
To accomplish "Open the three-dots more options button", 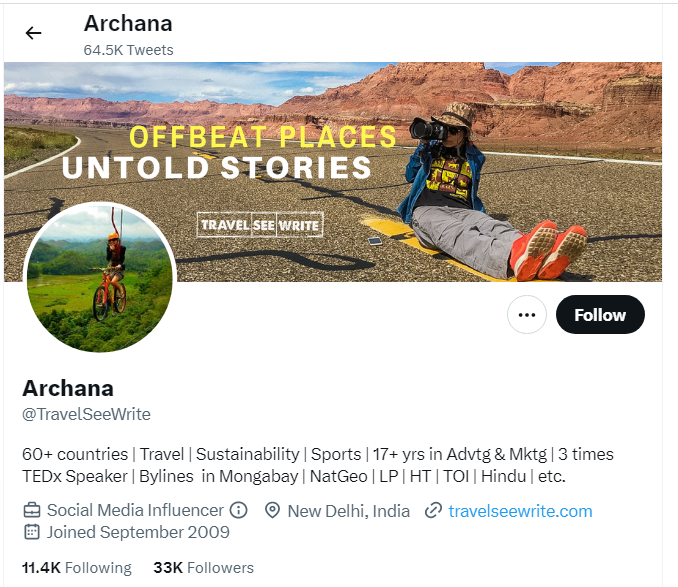I will [527, 315].
